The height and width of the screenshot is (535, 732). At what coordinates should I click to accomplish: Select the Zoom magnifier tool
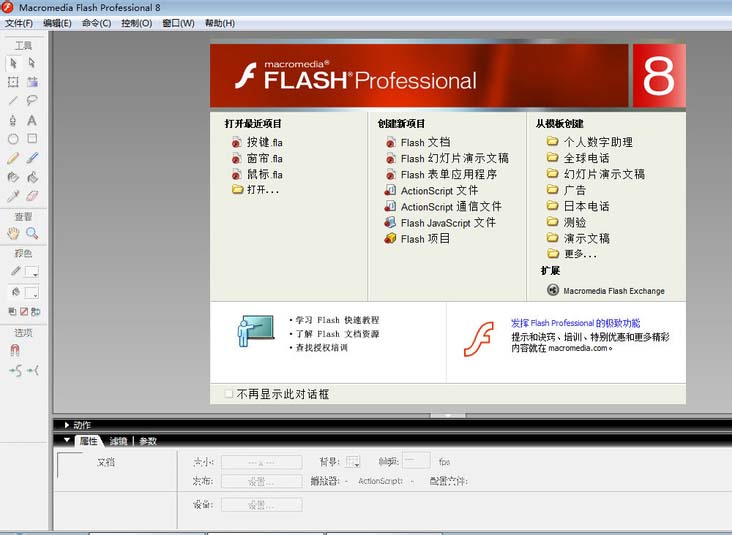tap(32, 233)
